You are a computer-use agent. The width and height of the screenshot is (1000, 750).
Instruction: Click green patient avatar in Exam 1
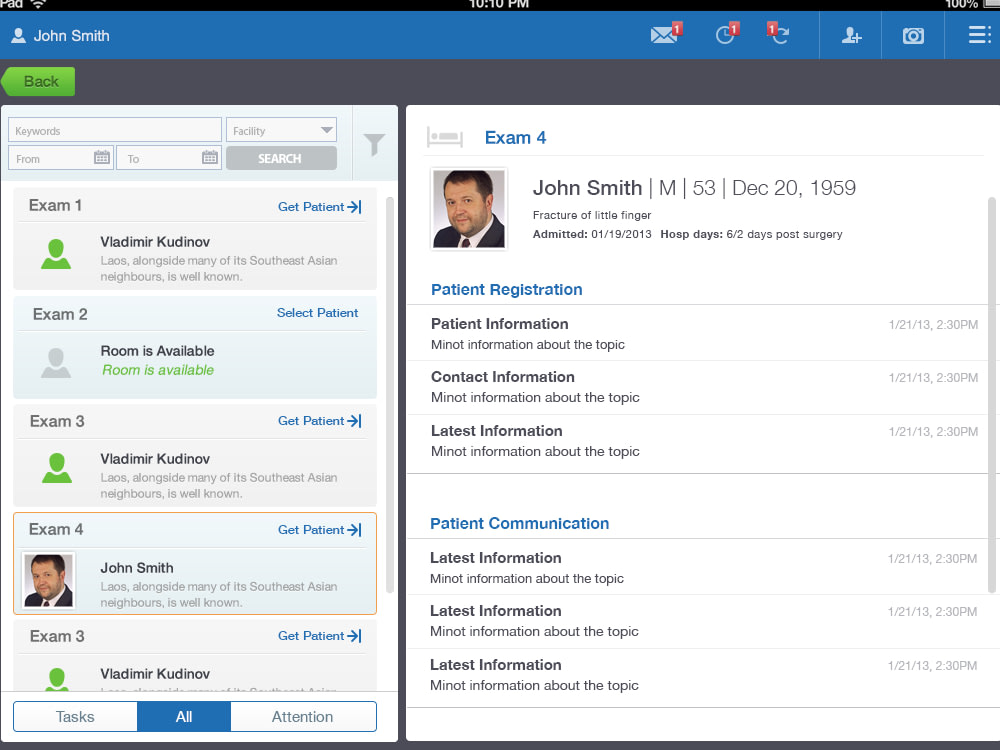(x=56, y=254)
